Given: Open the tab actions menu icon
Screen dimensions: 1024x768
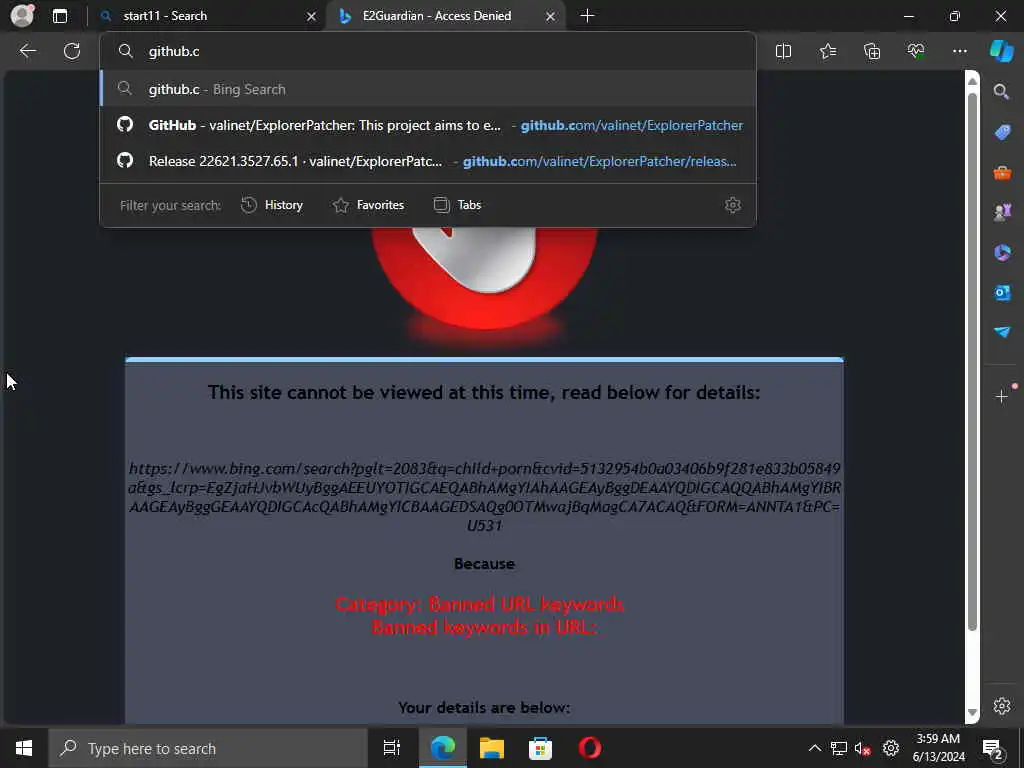Looking at the screenshot, I should click(60, 16).
